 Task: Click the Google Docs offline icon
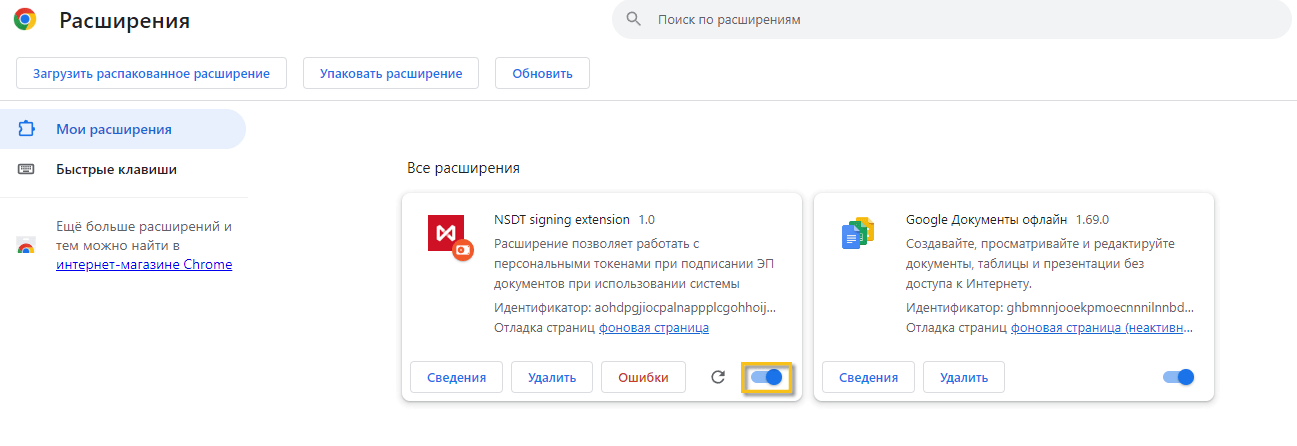pyautogui.click(x=858, y=233)
